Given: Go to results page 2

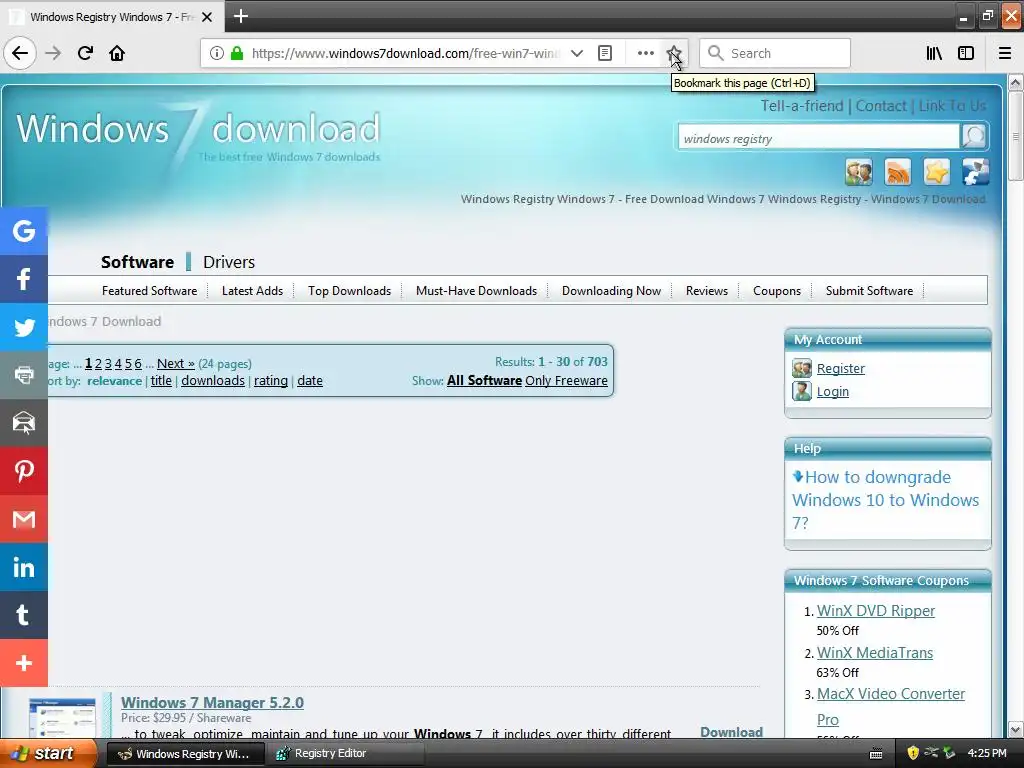Looking at the screenshot, I should click(98, 364).
